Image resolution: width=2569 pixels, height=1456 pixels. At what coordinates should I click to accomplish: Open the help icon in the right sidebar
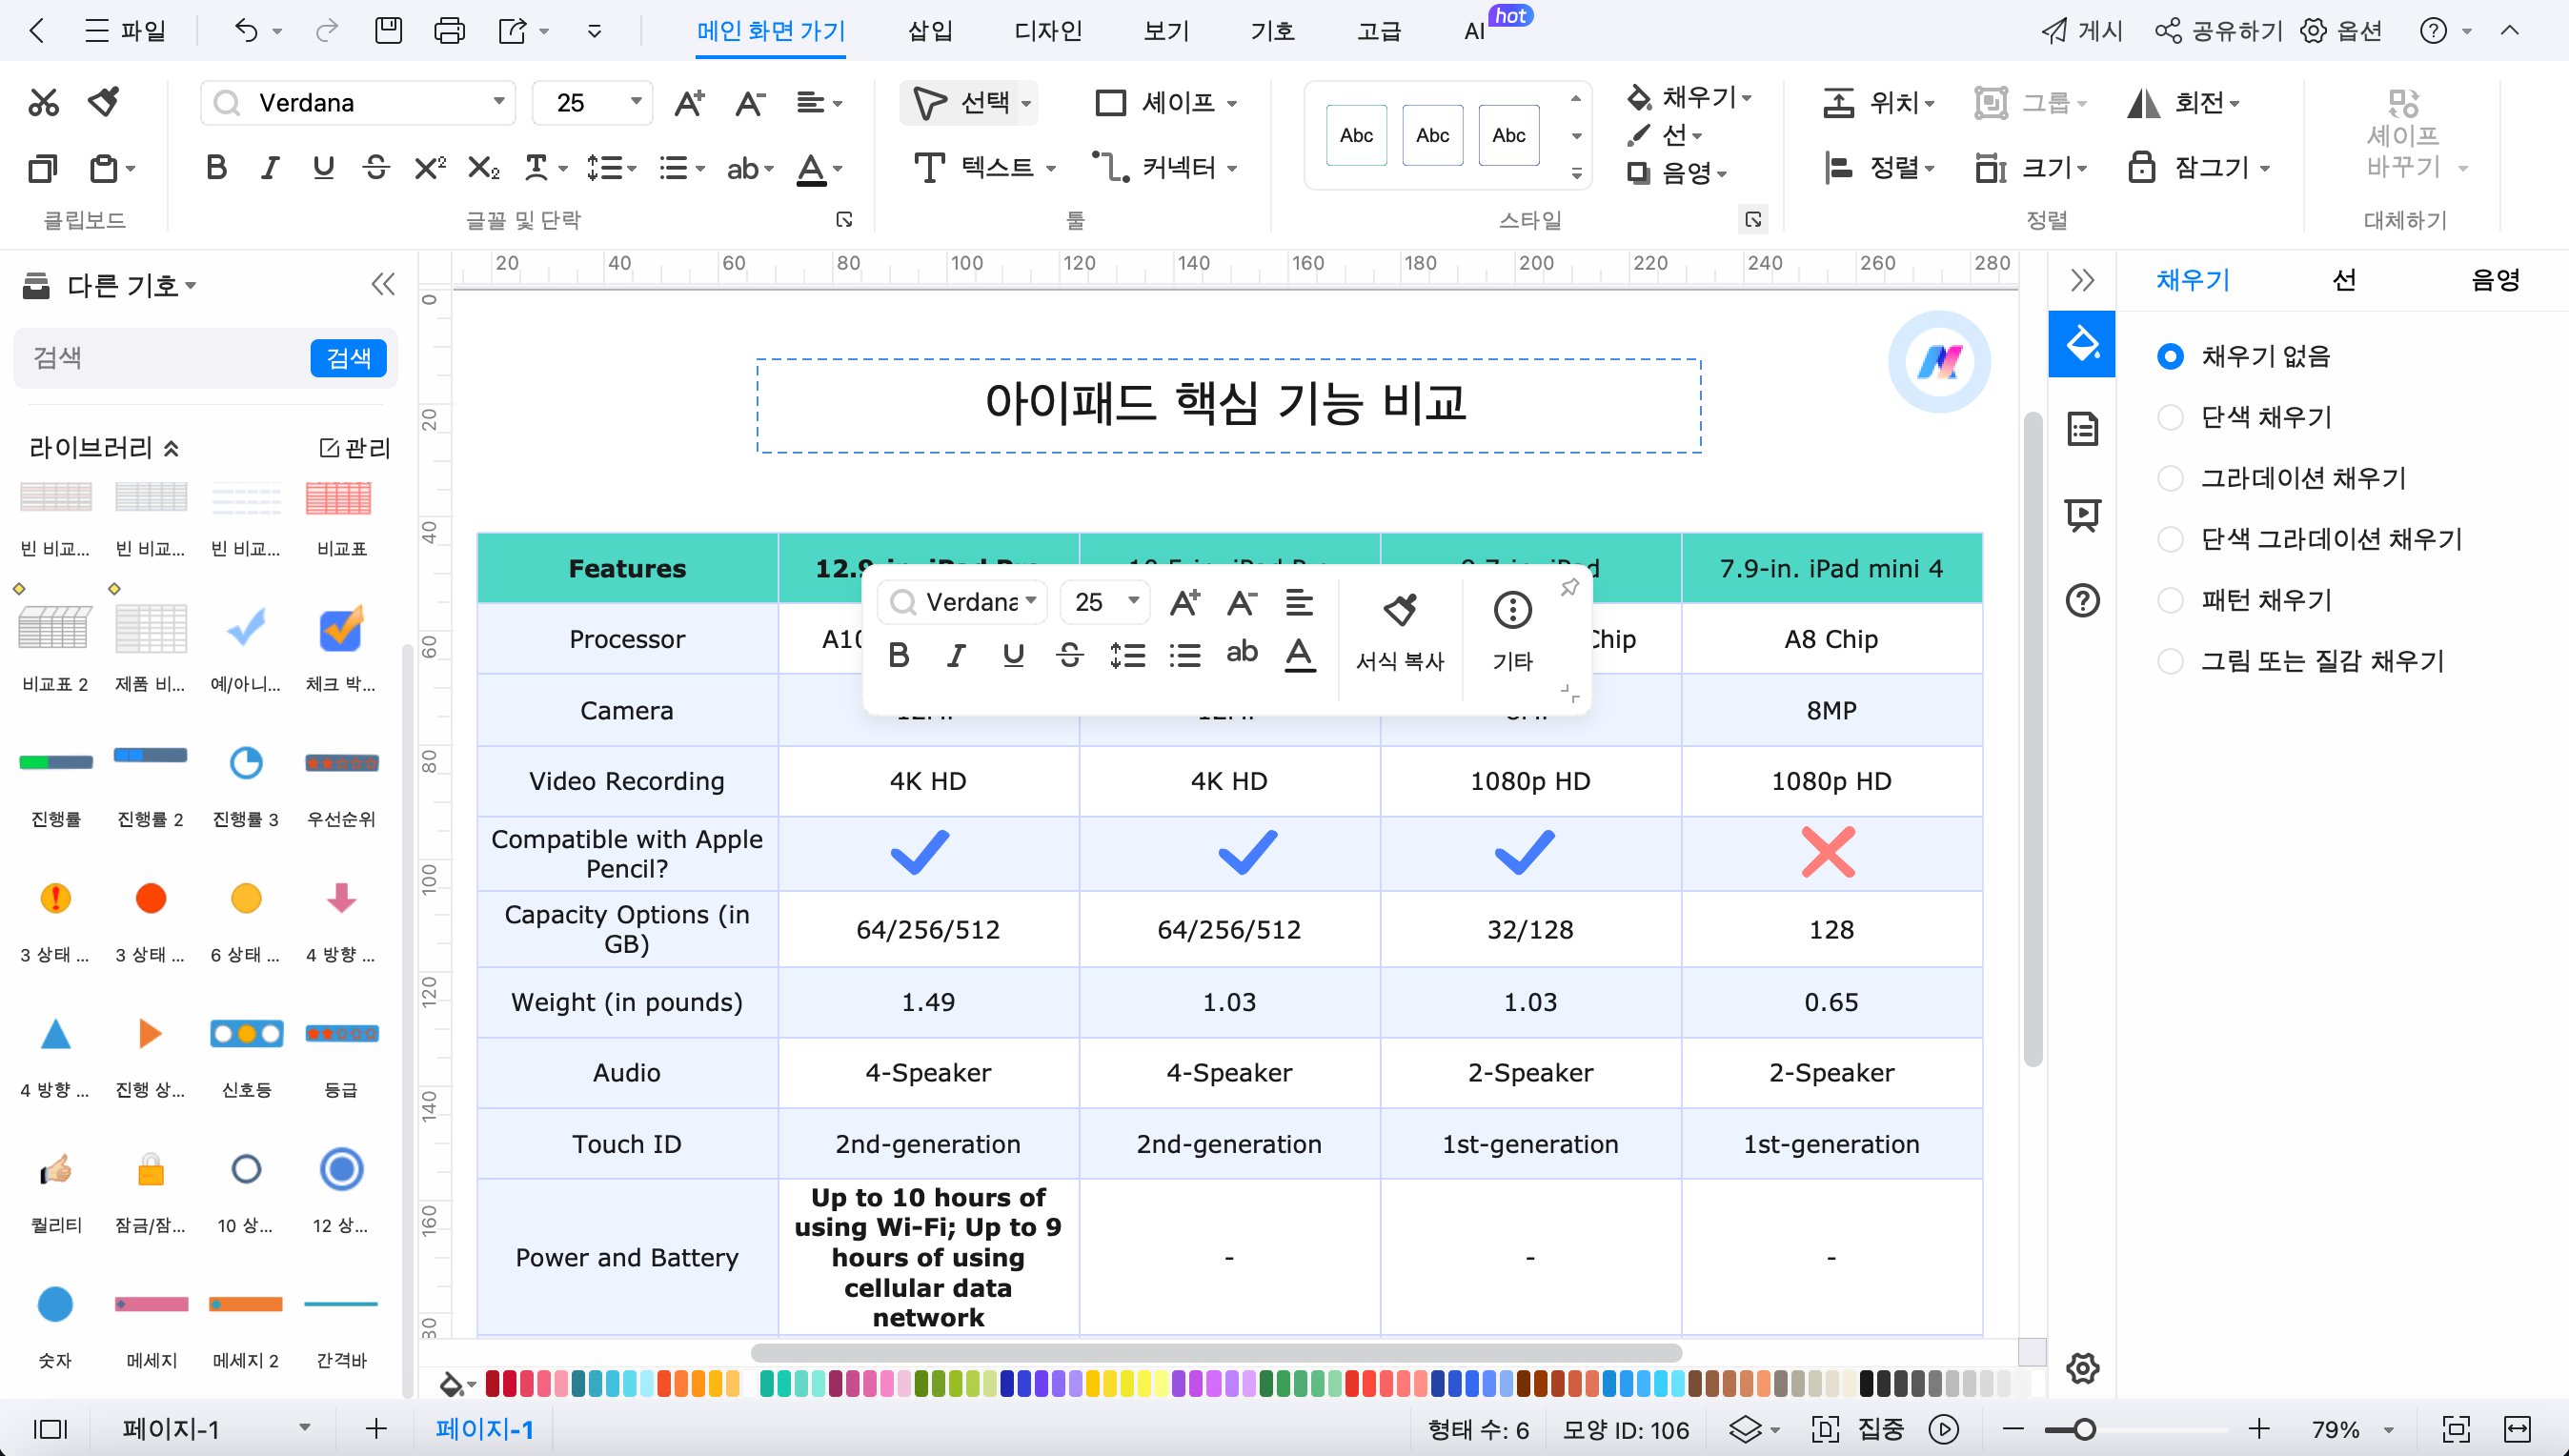tap(2082, 600)
